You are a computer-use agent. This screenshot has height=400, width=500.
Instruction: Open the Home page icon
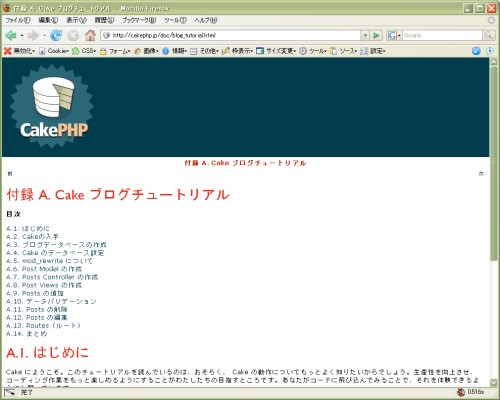[x=90, y=35]
